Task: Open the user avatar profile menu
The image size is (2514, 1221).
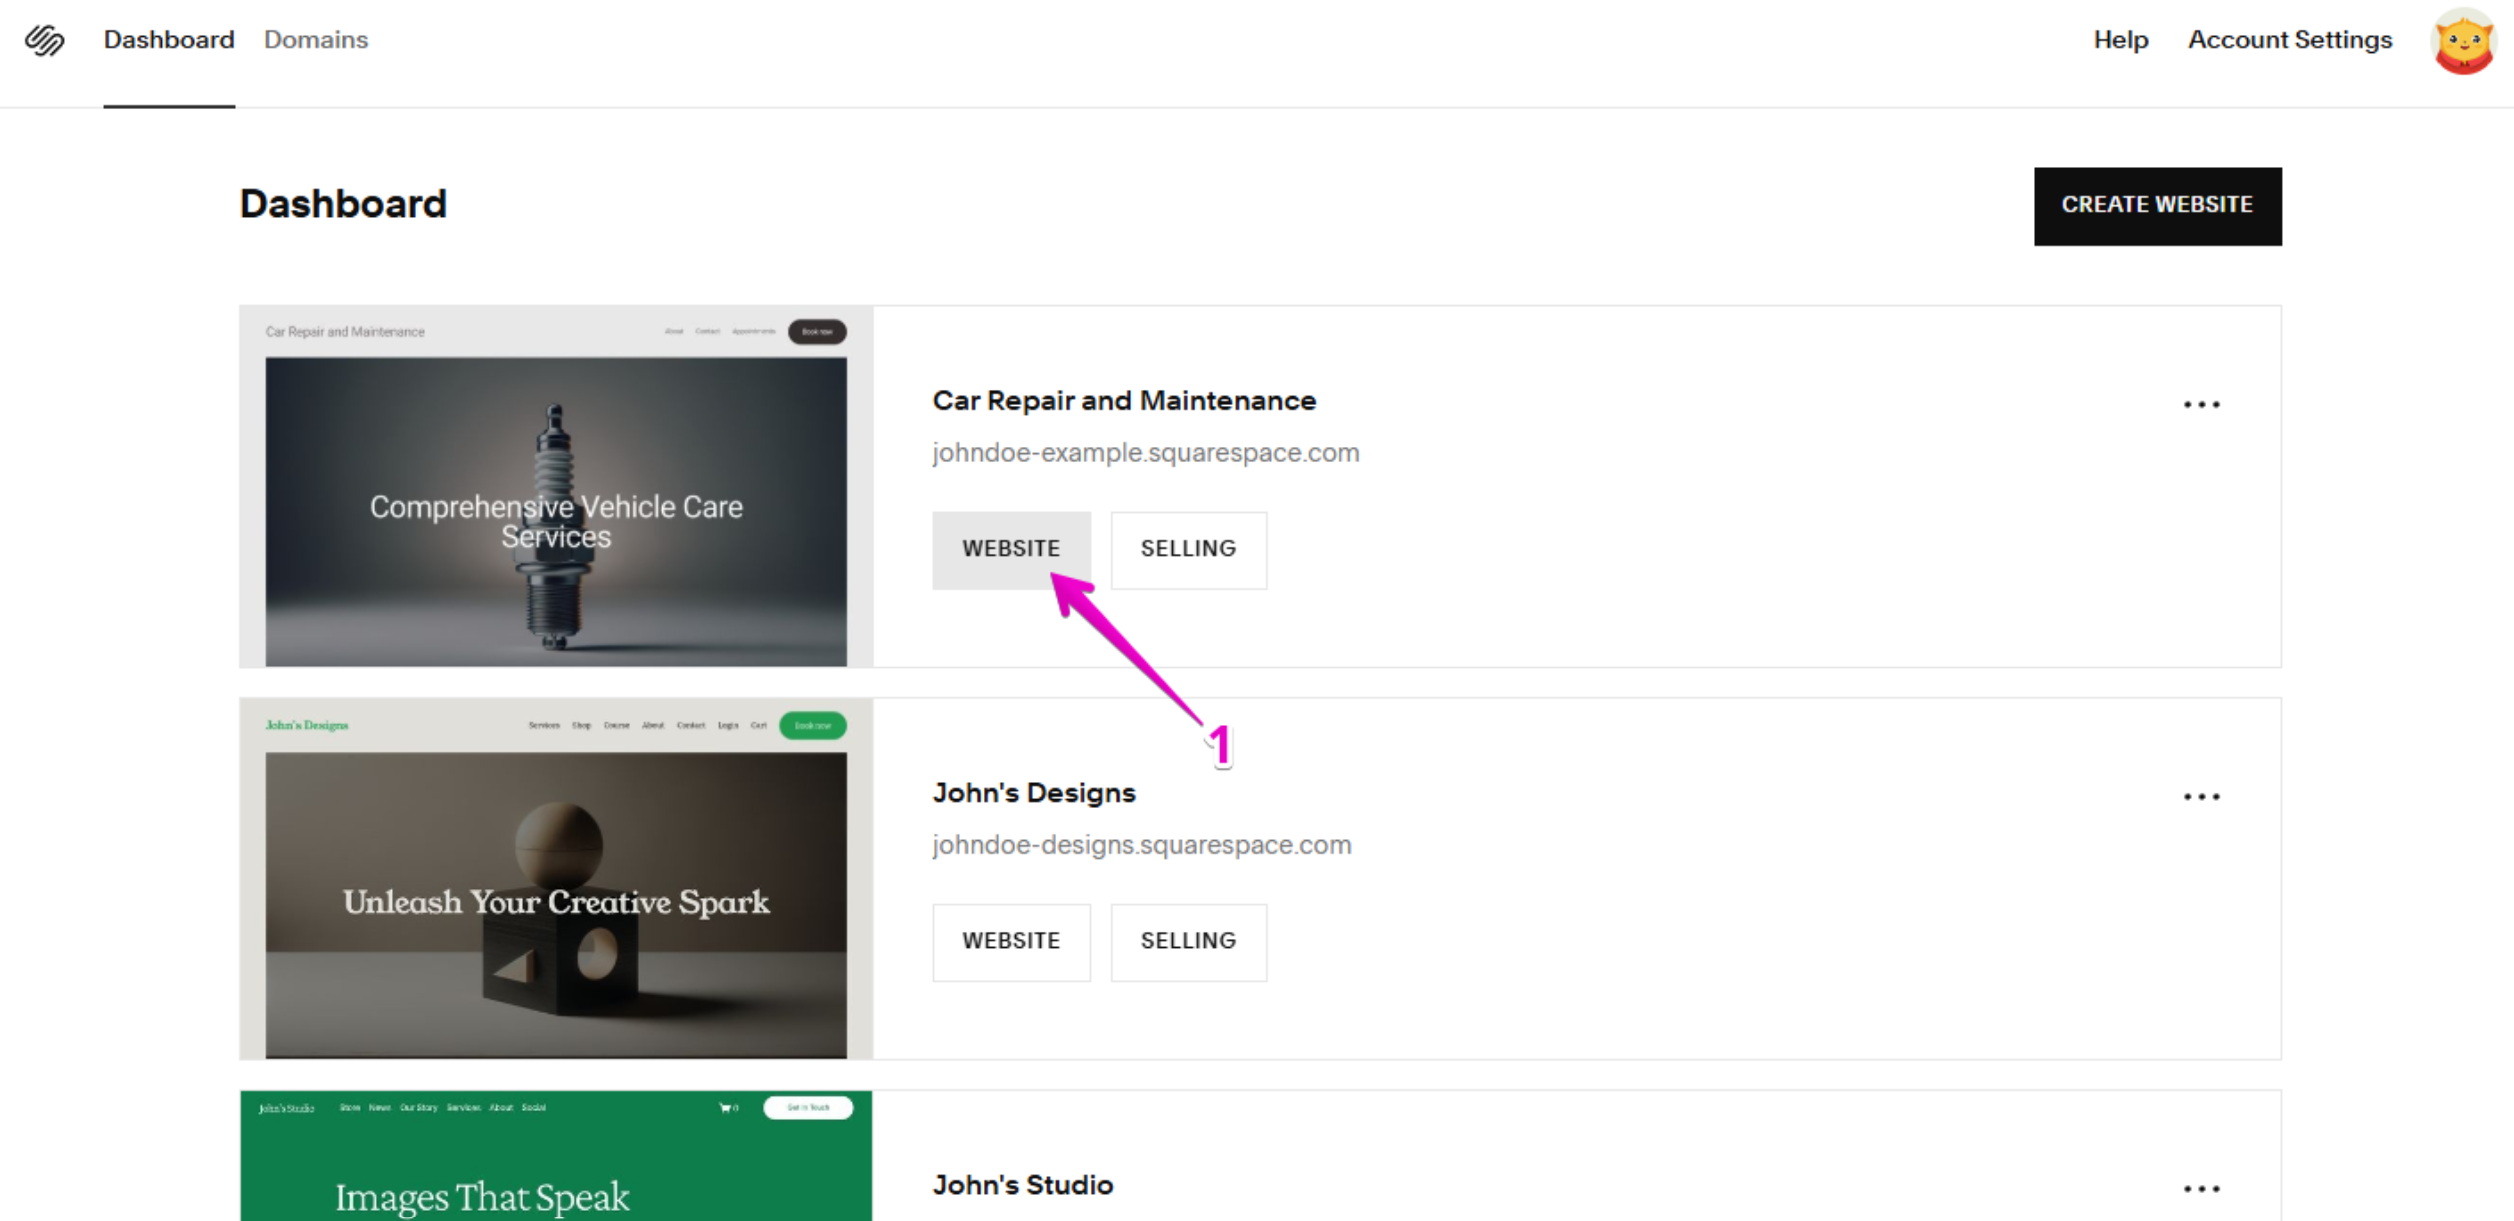Action: pos(2463,41)
